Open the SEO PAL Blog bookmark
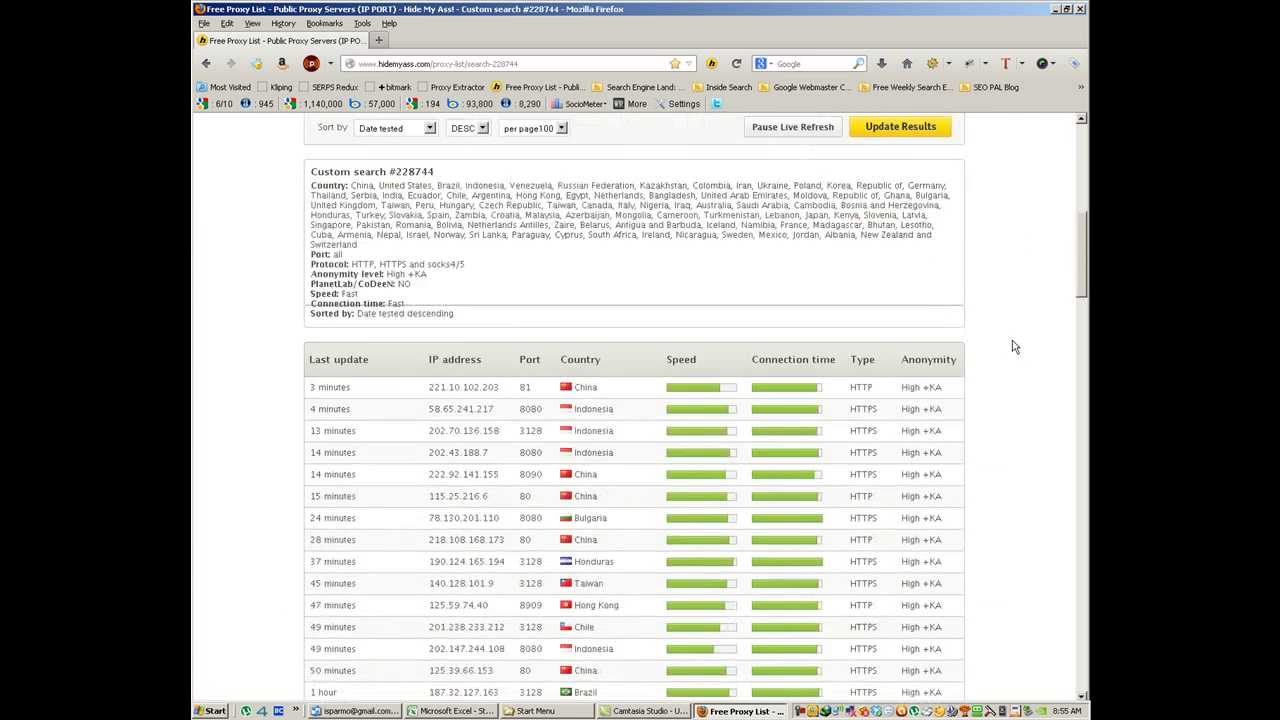Image resolution: width=1280 pixels, height=720 pixels. pyautogui.click(x=989, y=87)
